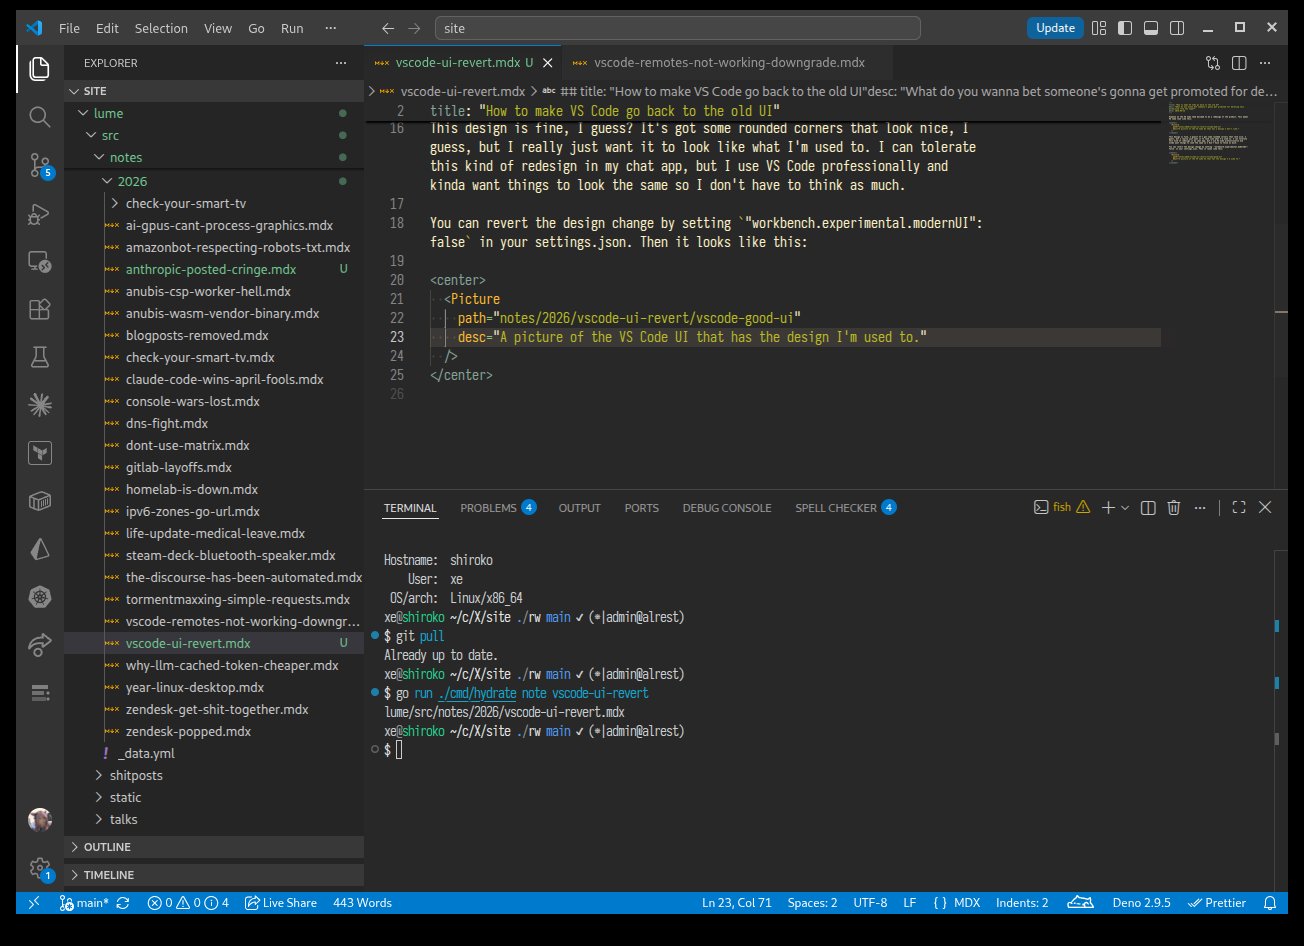Expand the talks folder
This screenshot has height=946, width=1304.
(214, 819)
